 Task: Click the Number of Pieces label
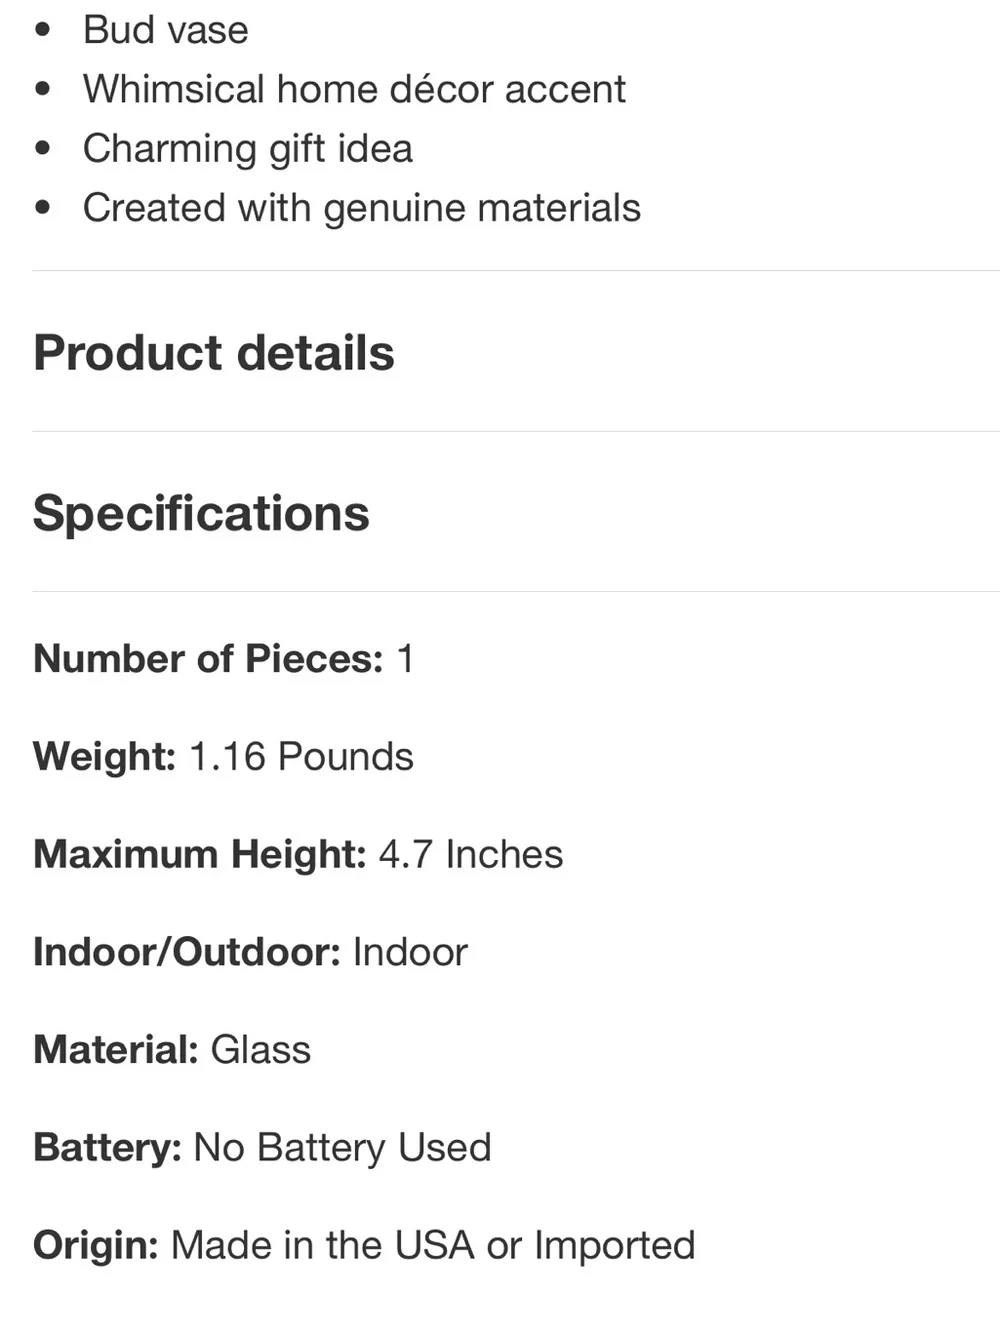point(208,659)
